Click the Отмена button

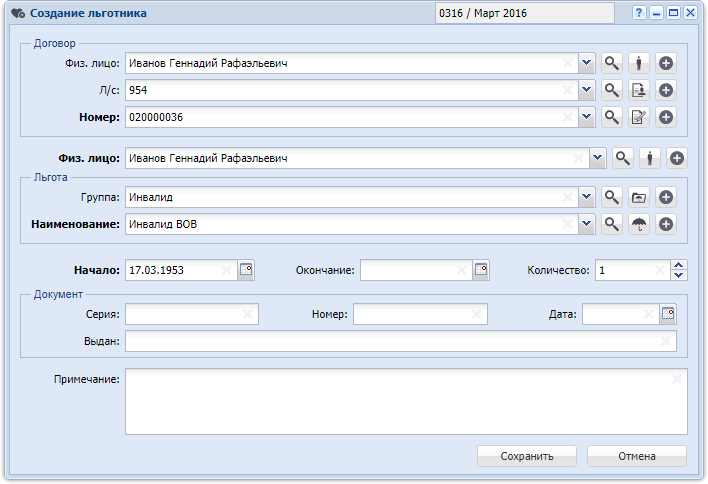[x=637, y=456]
